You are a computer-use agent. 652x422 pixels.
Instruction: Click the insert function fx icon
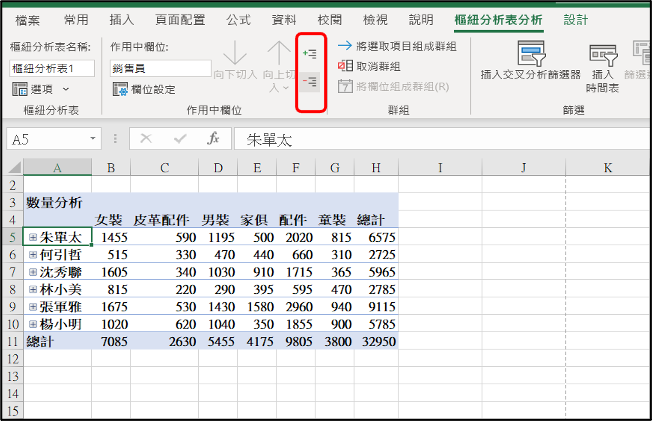[x=213, y=138]
